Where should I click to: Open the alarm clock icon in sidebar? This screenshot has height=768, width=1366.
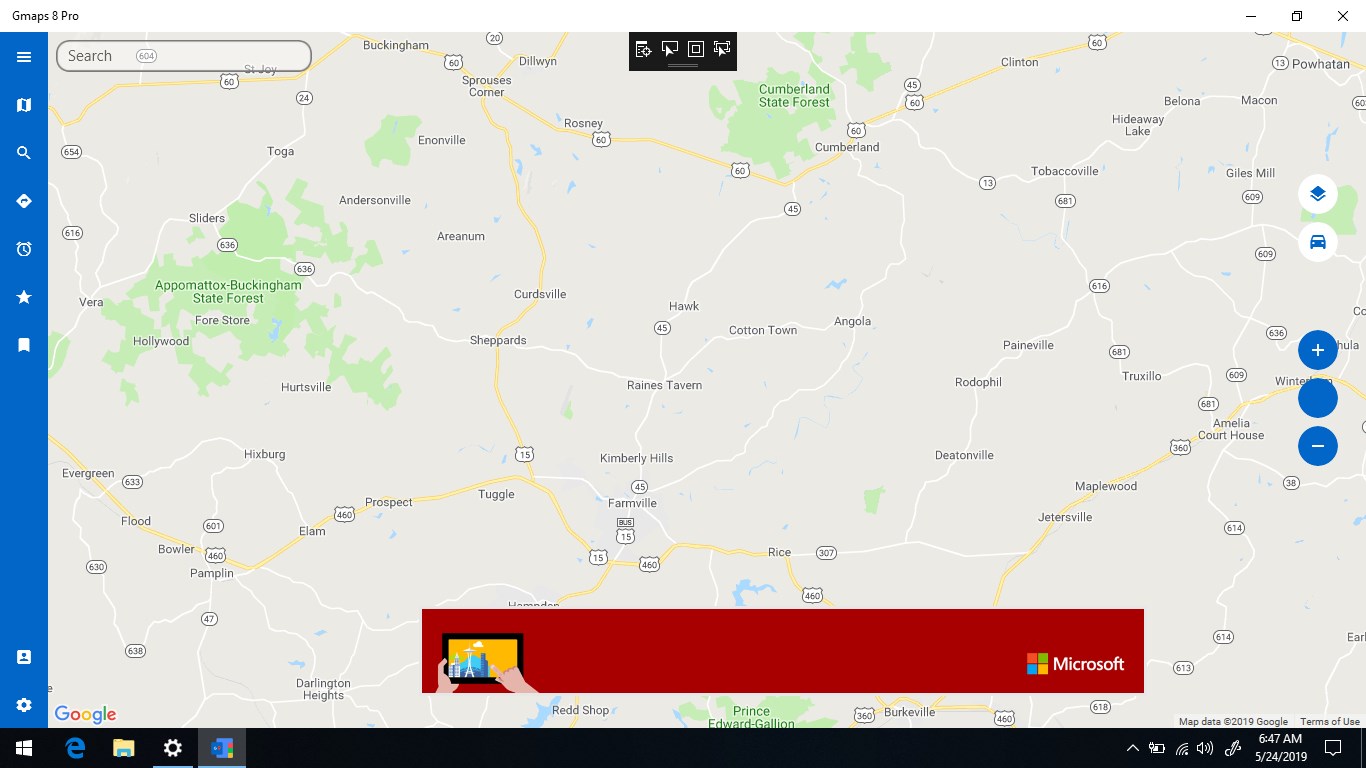click(24, 249)
